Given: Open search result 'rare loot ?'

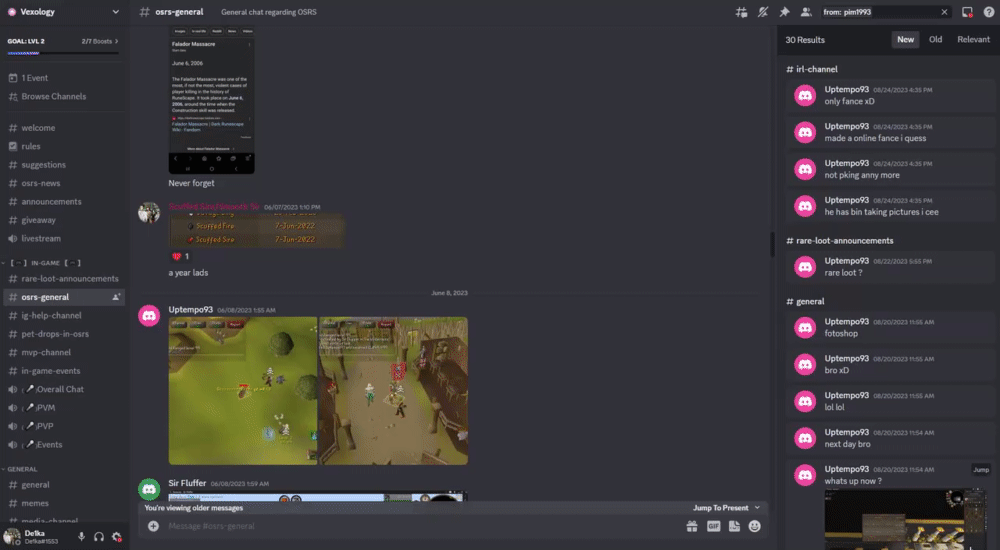Looking at the screenshot, I should click(x=890, y=267).
